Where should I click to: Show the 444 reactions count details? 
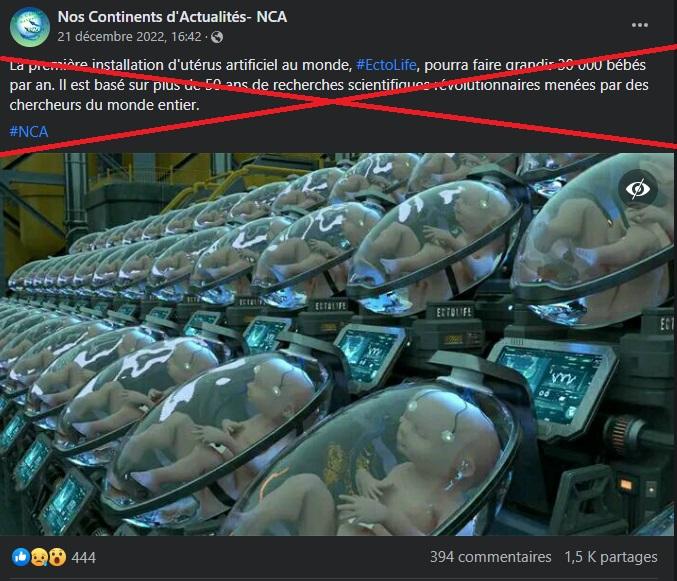[x=83, y=557]
